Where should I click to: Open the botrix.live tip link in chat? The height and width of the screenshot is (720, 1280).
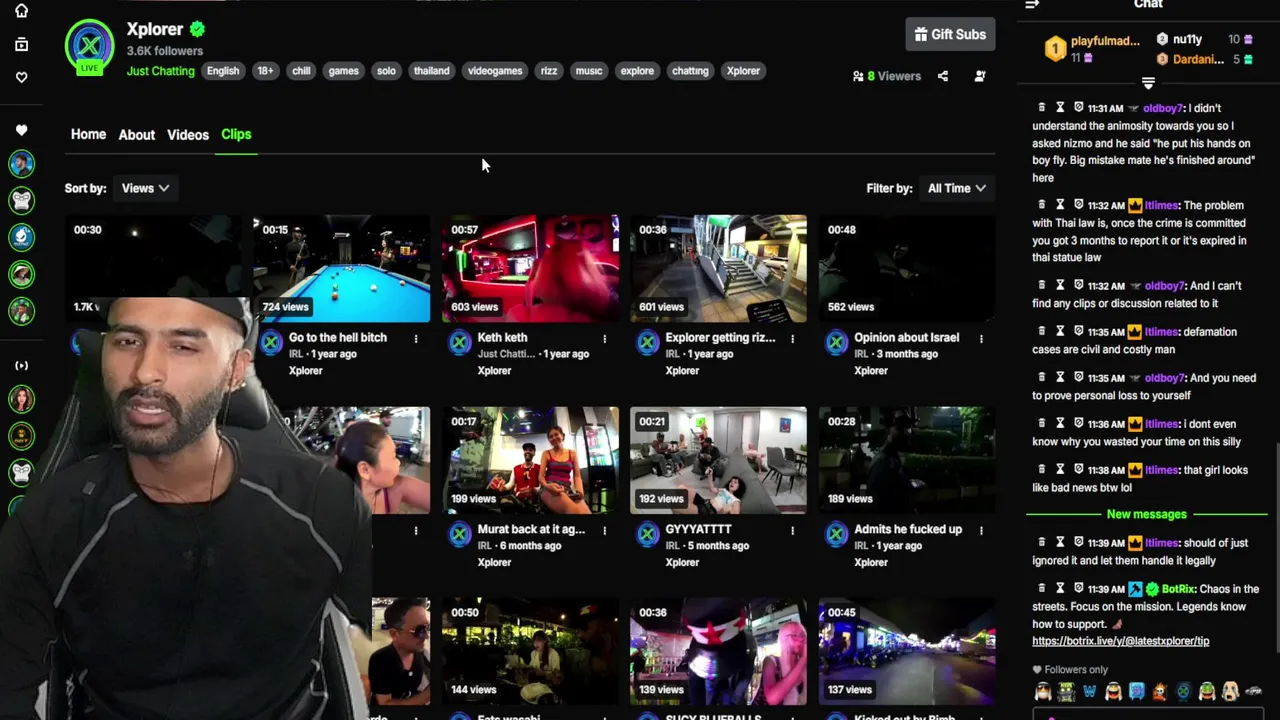[1120, 641]
